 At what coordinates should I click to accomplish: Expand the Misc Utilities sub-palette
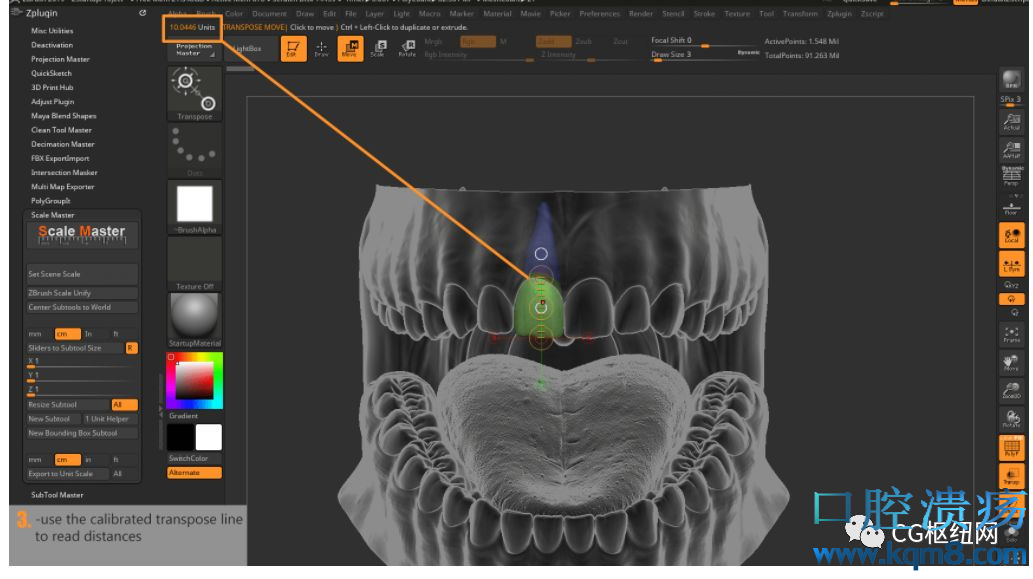tap(52, 31)
